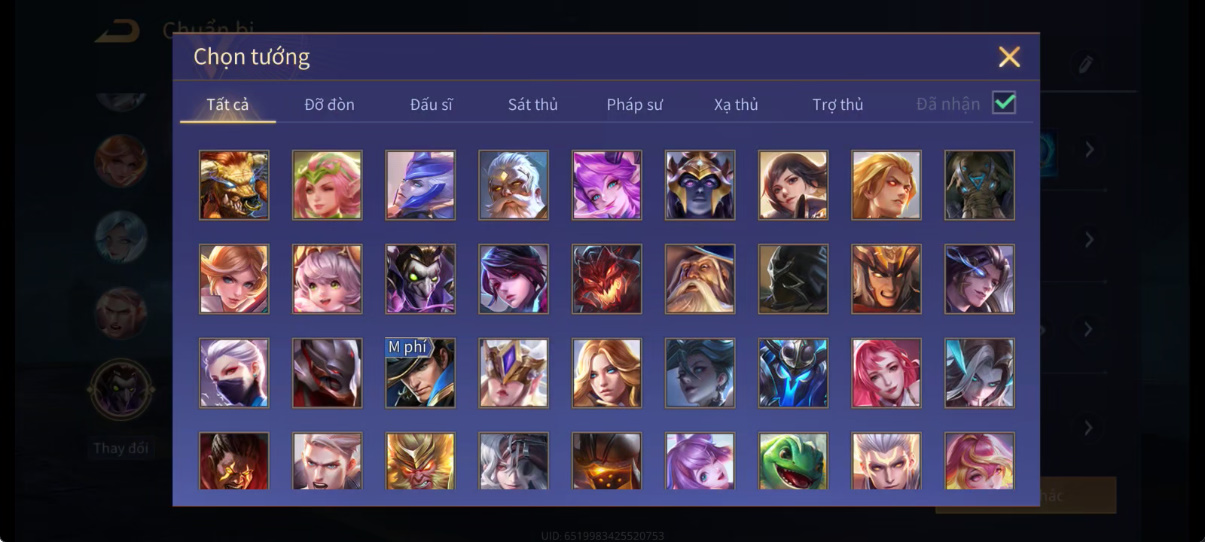
Task: Select the masked silver-haired ninja hero
Action: pos(234,373)
